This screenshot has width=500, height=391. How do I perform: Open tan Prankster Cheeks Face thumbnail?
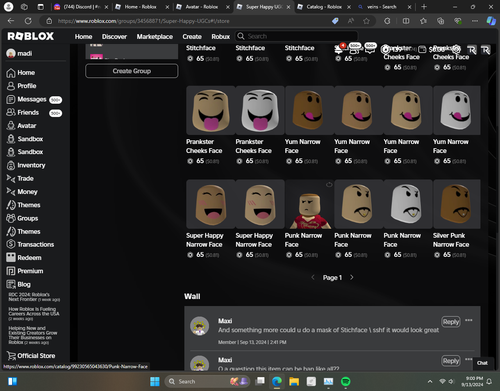(x=211, y=110)
